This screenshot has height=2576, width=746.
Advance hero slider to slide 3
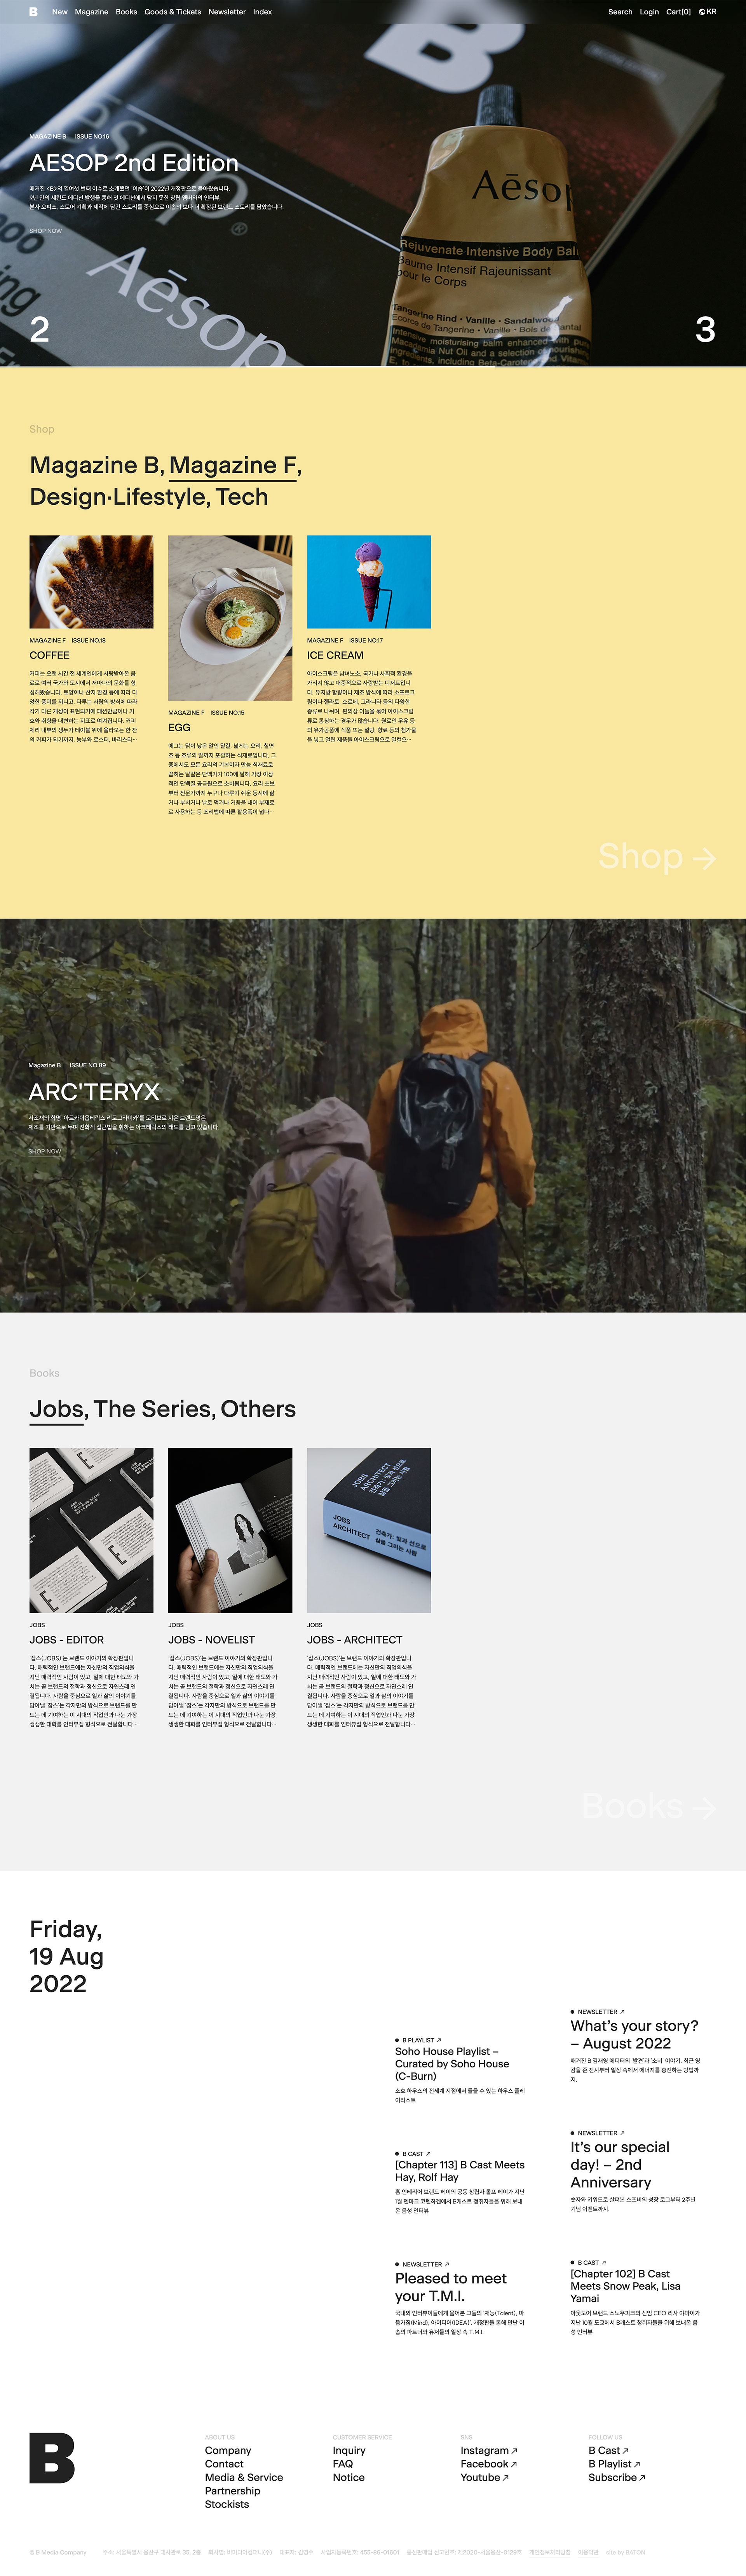tap(705, 329)
